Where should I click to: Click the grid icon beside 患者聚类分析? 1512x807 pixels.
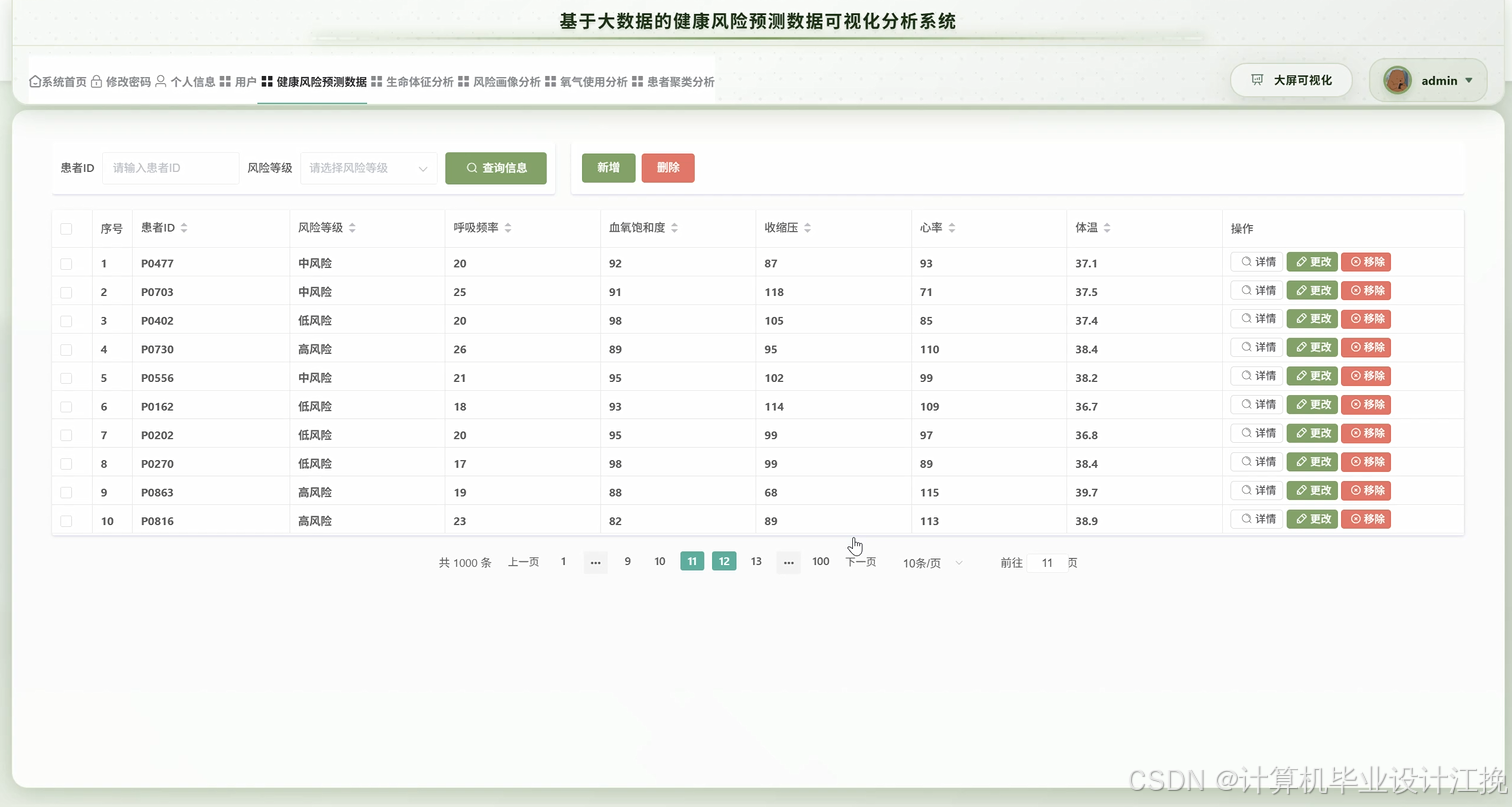638,82
